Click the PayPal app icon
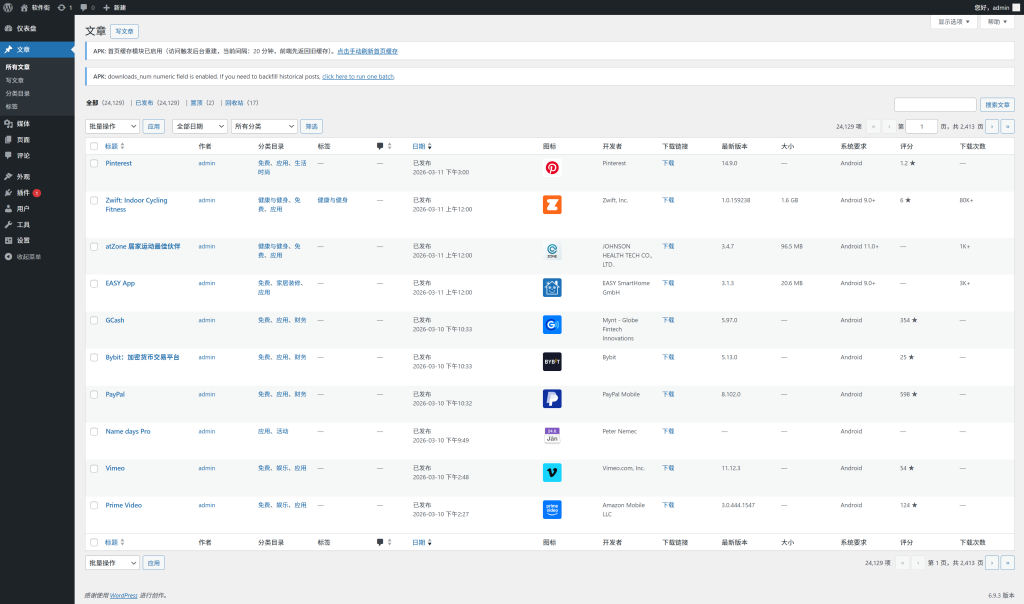The width and height of the screenshot is (1024, 604). (552, 399)
